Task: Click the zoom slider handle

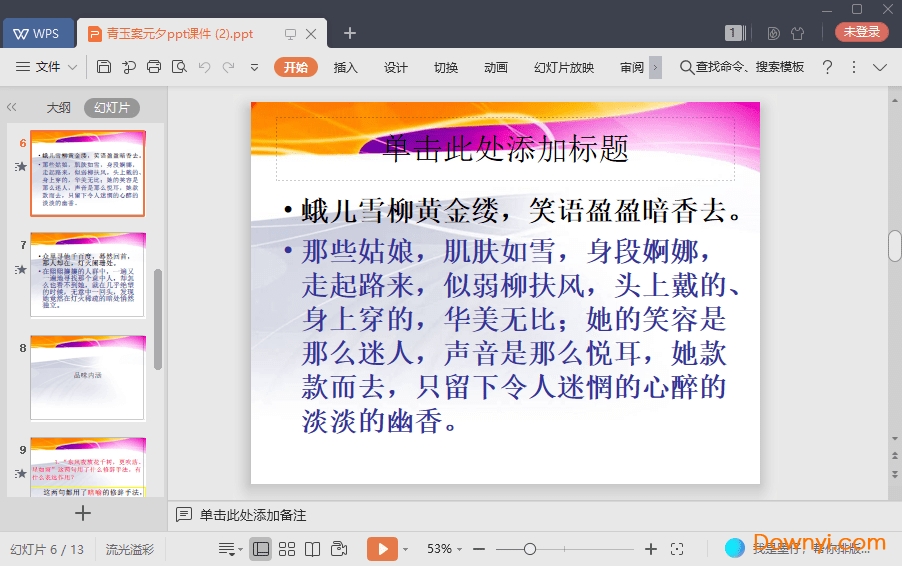Action: (530, 549)
